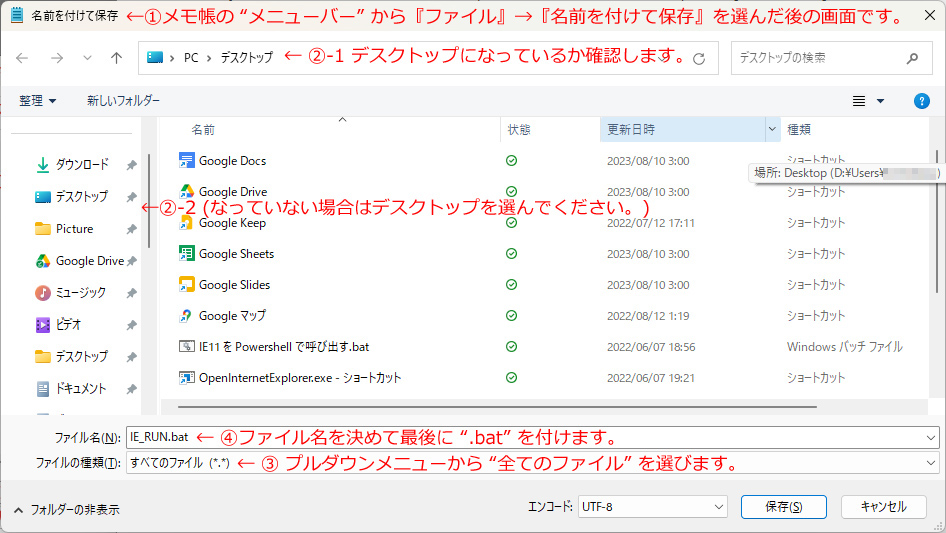Select the Google Slides shortcut icon
The image size is (946, 533).
[x=186, y=284]
